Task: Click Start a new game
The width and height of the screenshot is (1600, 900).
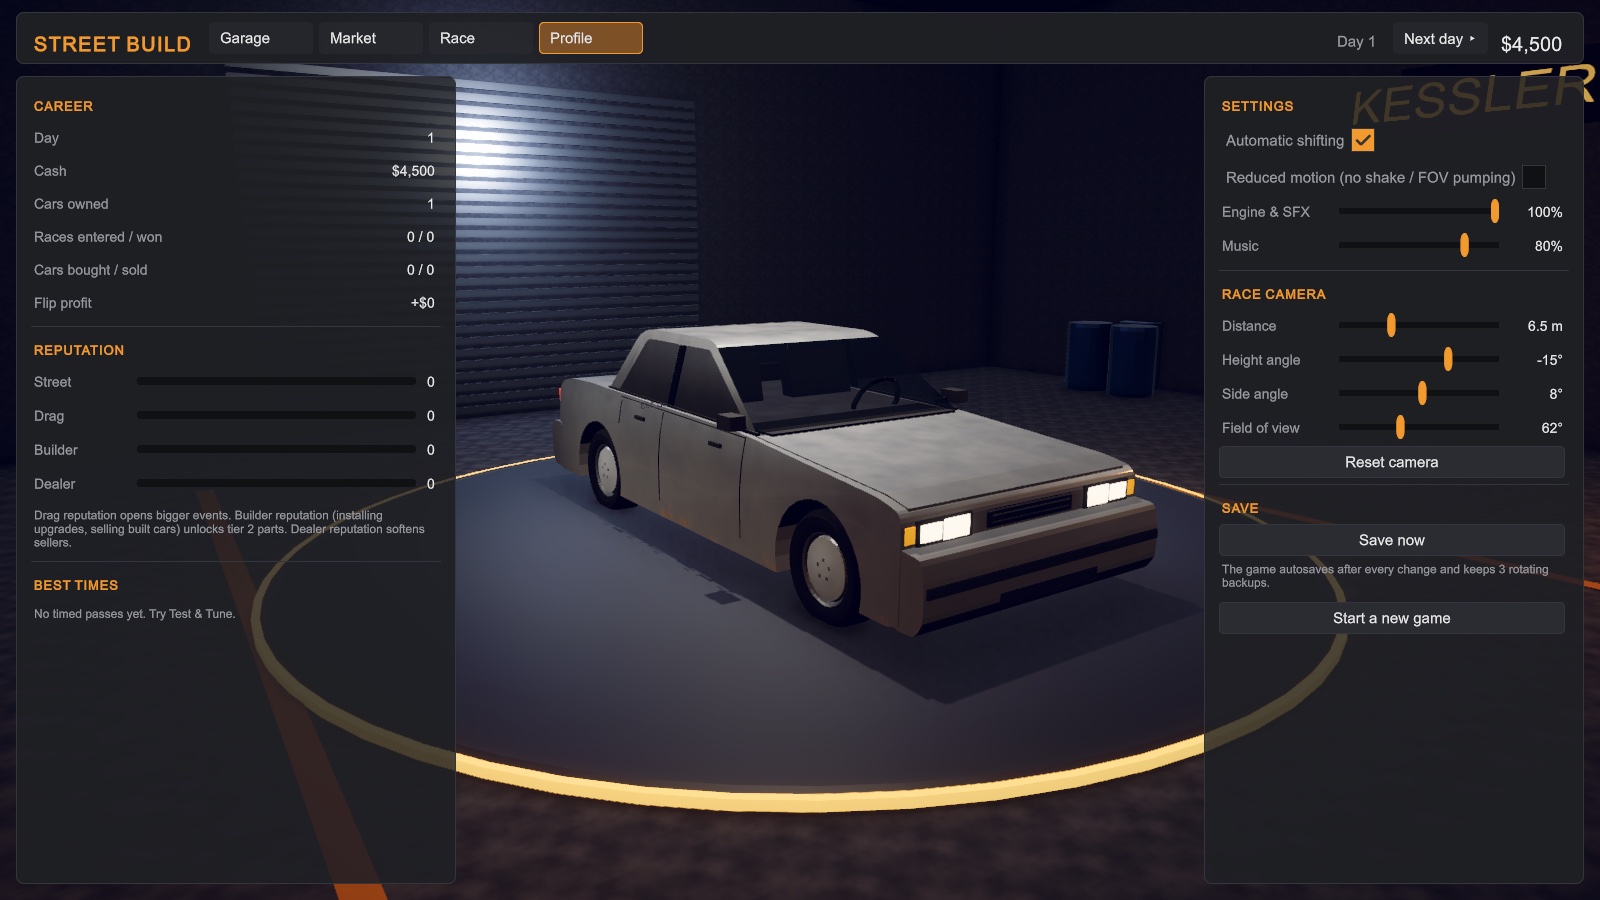Action: [x=1392, y=618]
